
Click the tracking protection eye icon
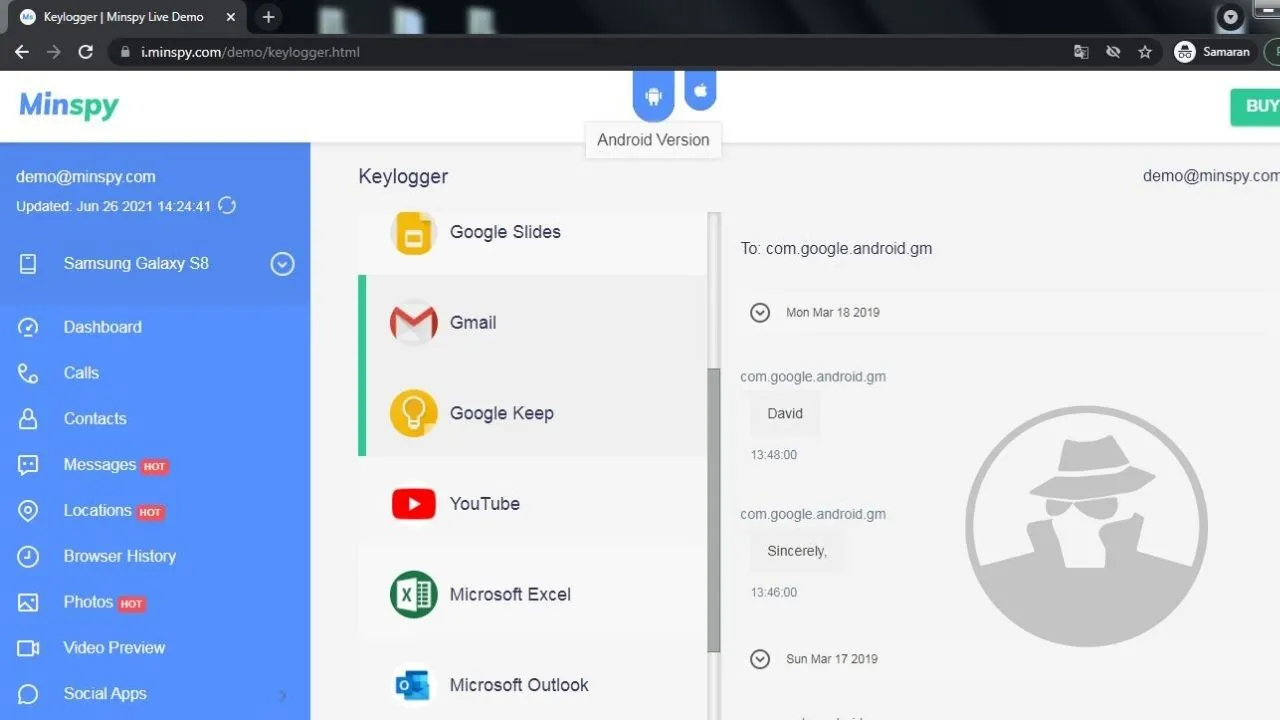point(1113,52)
